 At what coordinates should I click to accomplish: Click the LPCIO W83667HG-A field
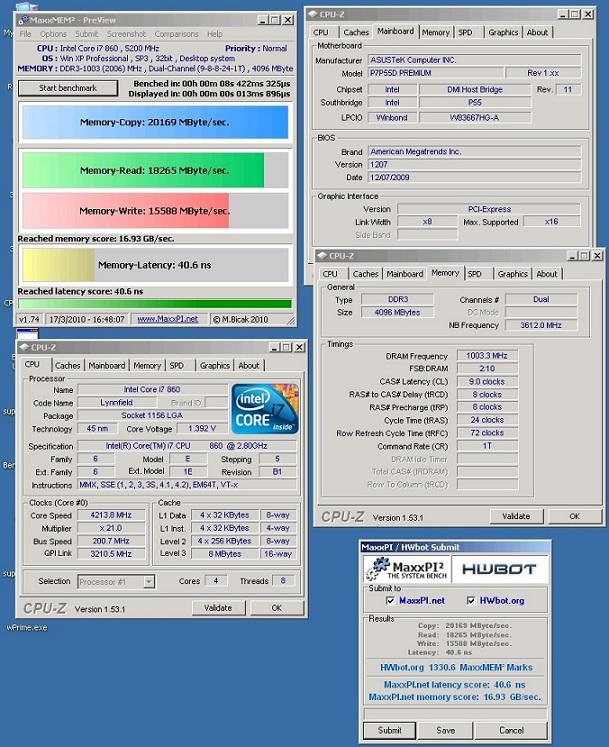(475, 117)
